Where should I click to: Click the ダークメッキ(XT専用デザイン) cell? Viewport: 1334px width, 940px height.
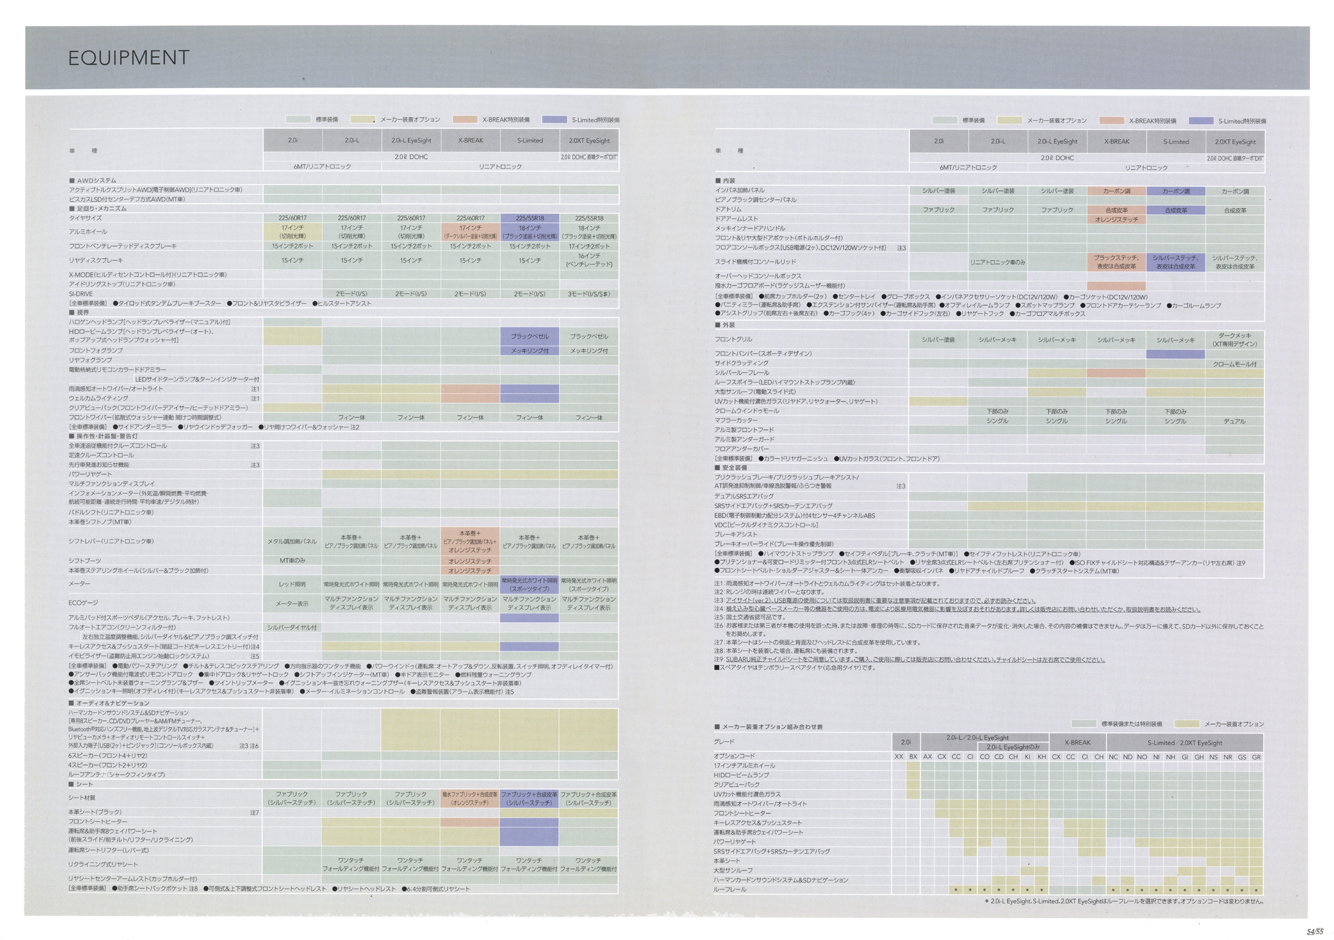pyautogui.click(x=1234, y=339)
